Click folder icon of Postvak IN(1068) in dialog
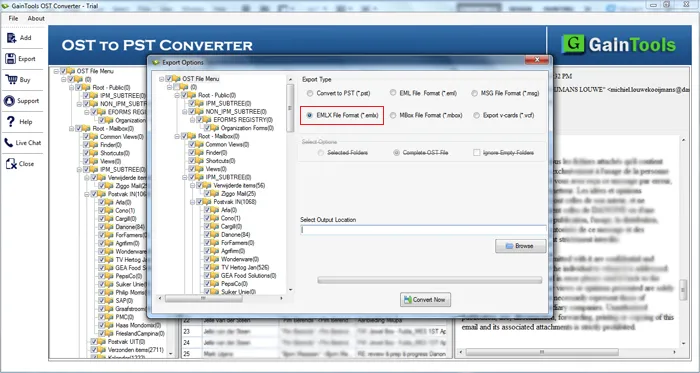This screenshot has height=373, width=700. tap(208, 202)
